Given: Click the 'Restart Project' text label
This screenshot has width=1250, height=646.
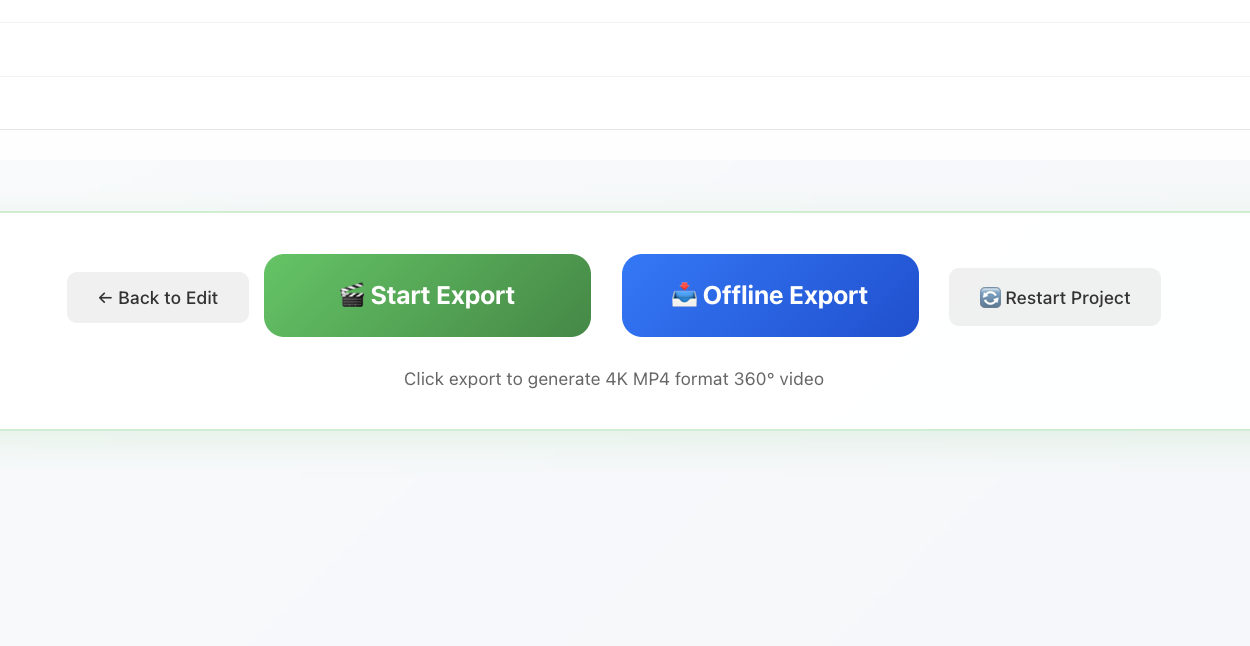Looking at the screenshot, I should 1068,298.
